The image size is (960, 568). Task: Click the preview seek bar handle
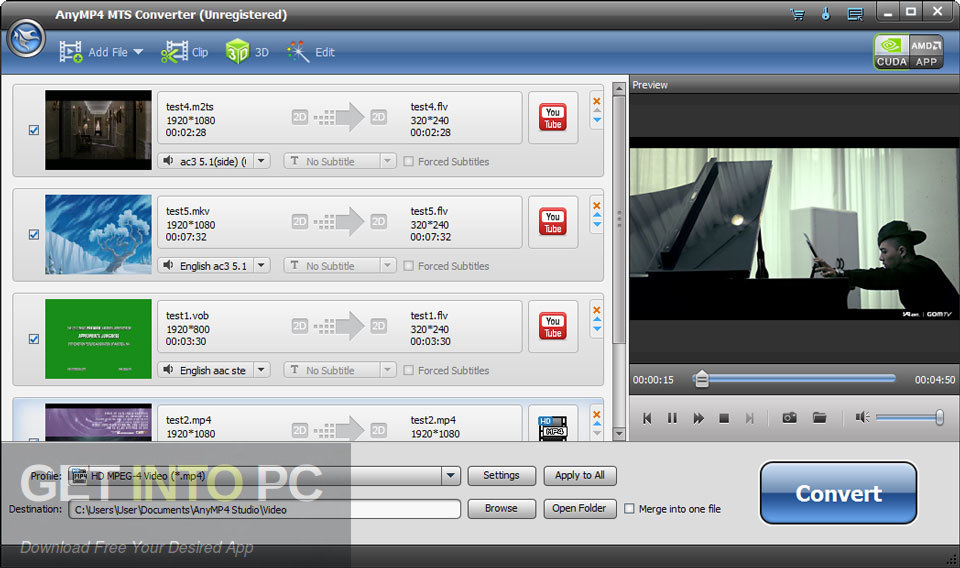(702, 379)
